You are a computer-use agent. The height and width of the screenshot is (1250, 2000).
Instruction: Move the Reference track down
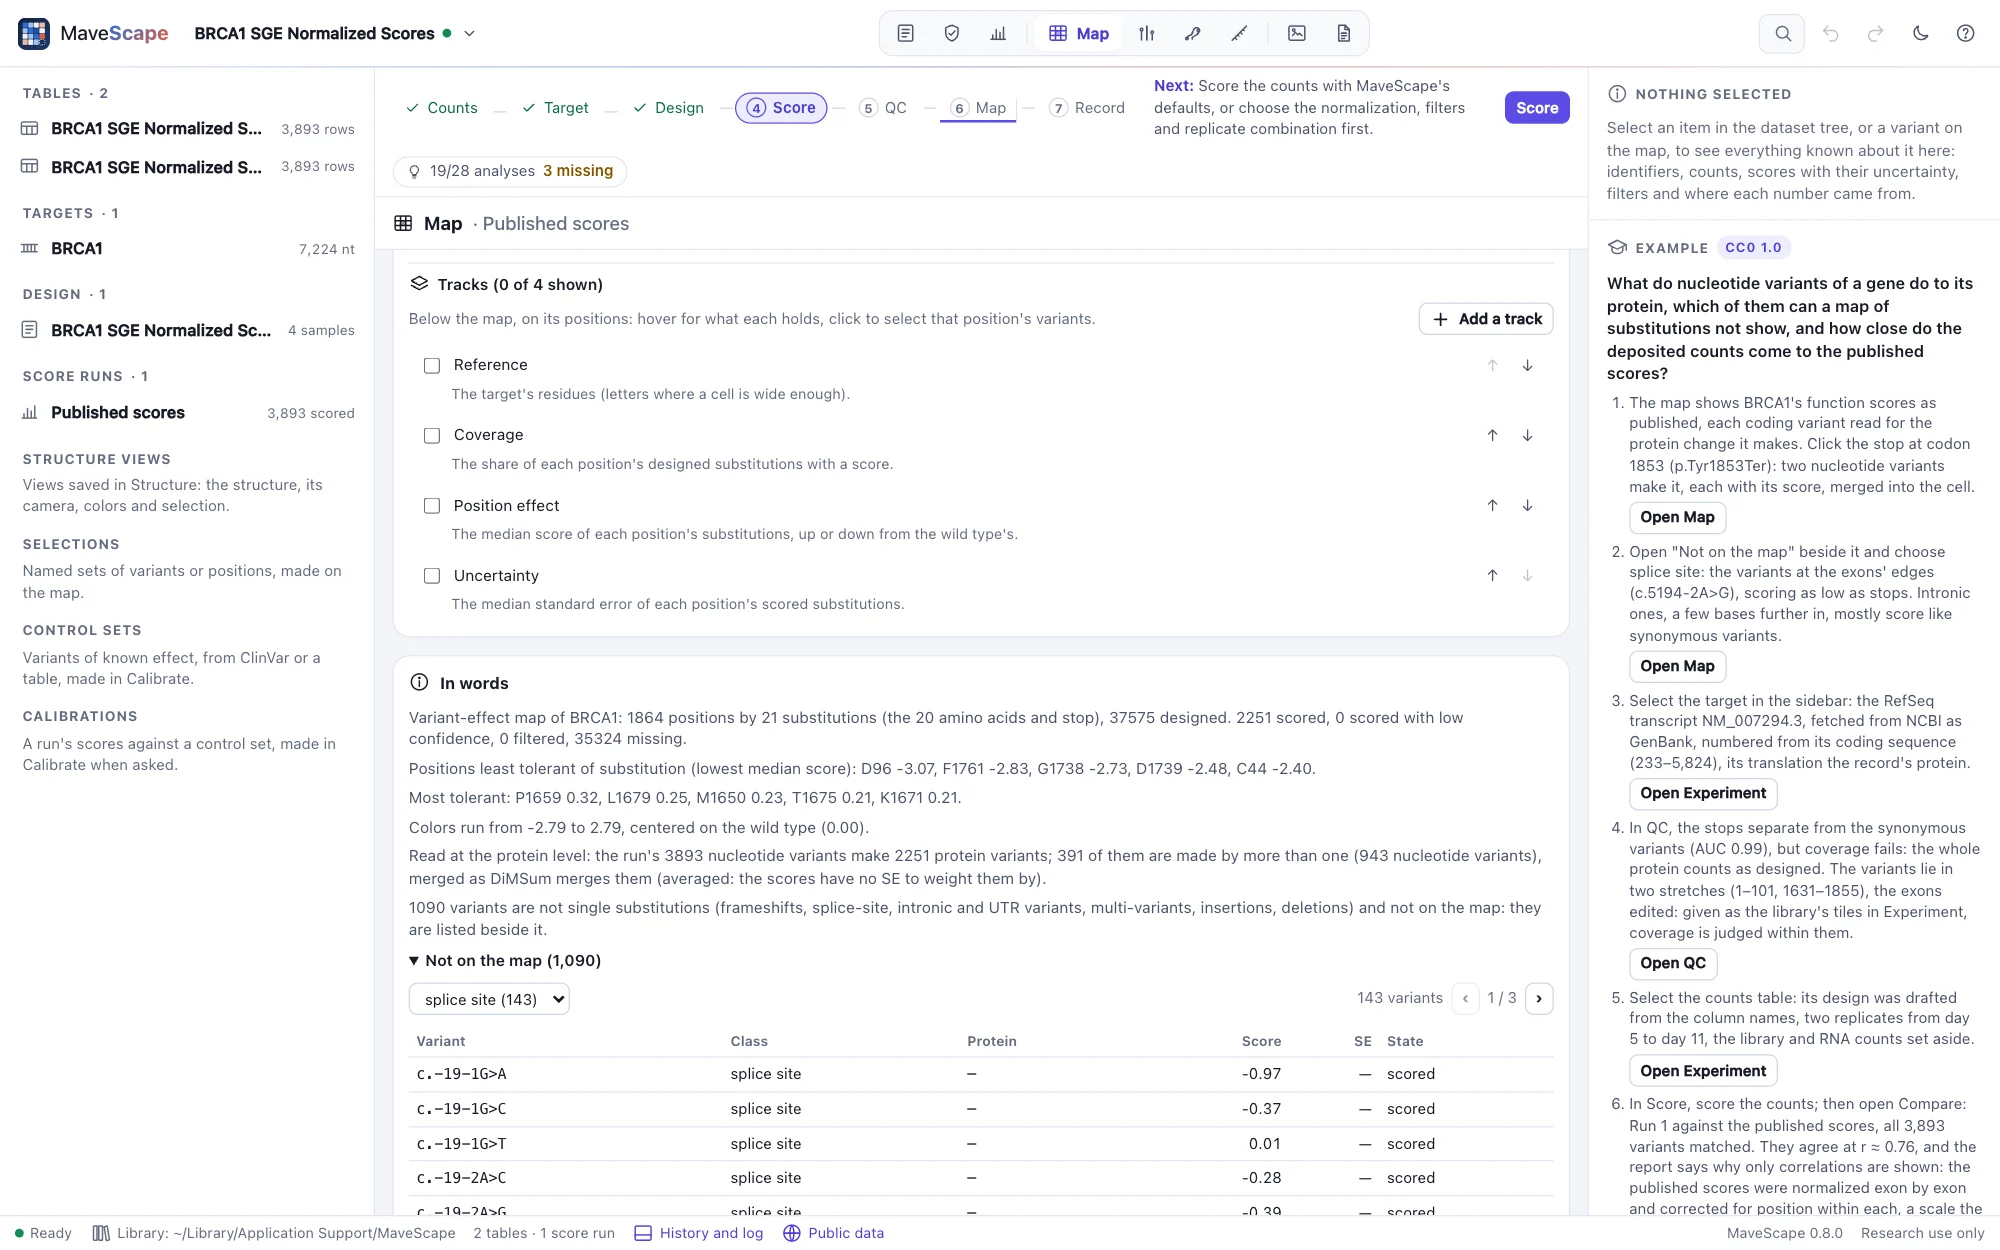click(x=1527, y=365)
